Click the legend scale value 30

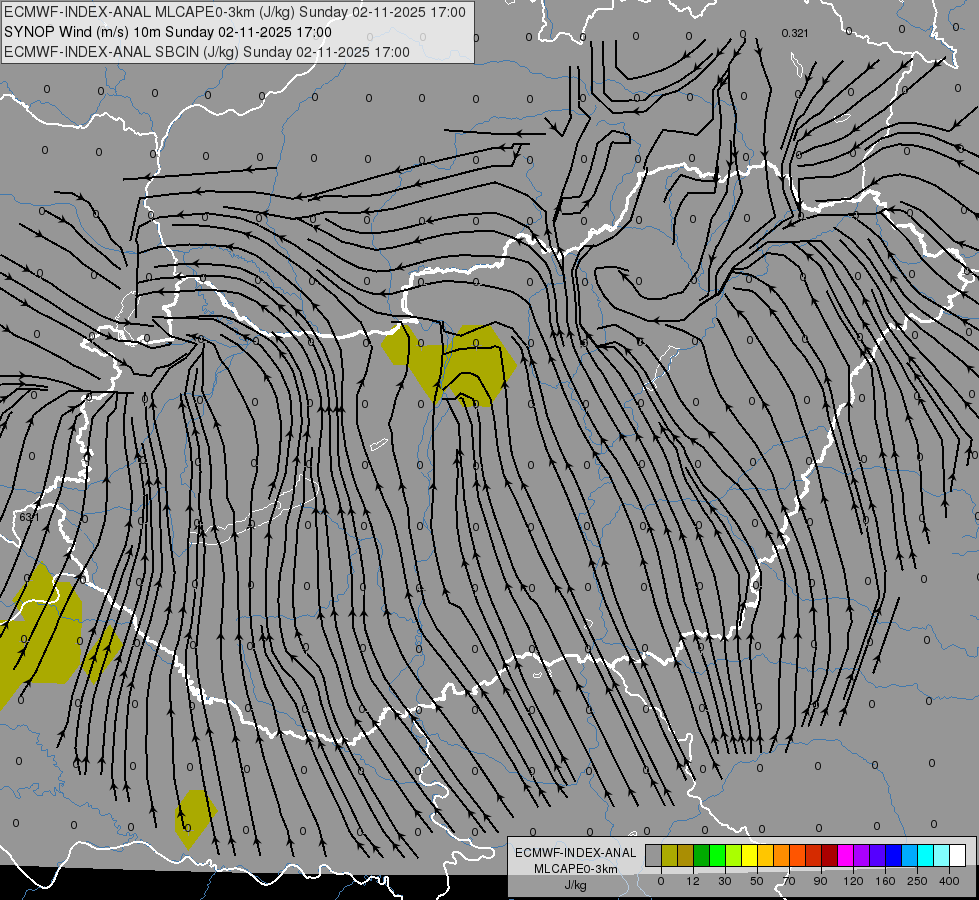coord(725,881)
